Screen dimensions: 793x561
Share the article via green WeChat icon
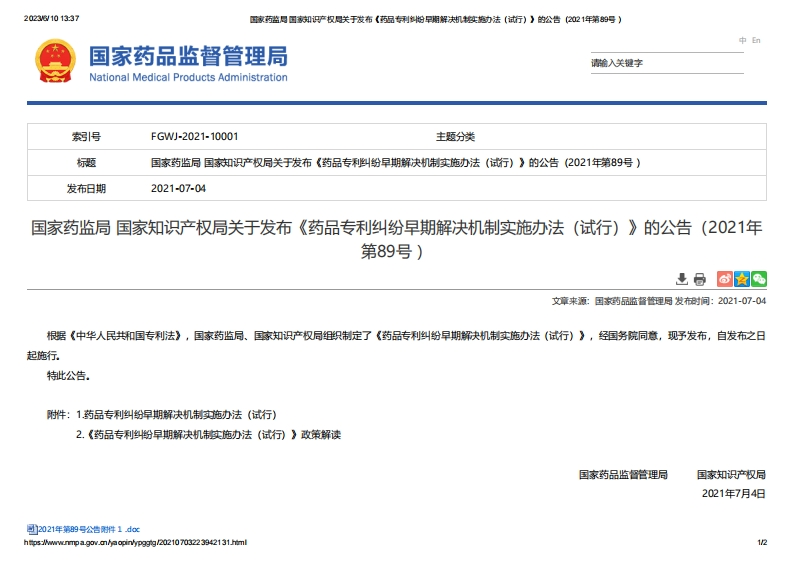coord(759,279)
